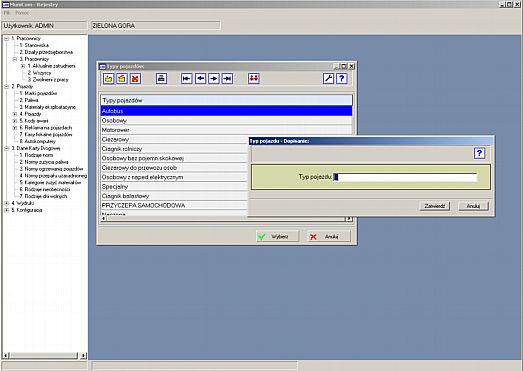This screenshot has height=371, width=523.
Task: Select 2. Paliwa in the tree
Action: [x=29, y=100]
